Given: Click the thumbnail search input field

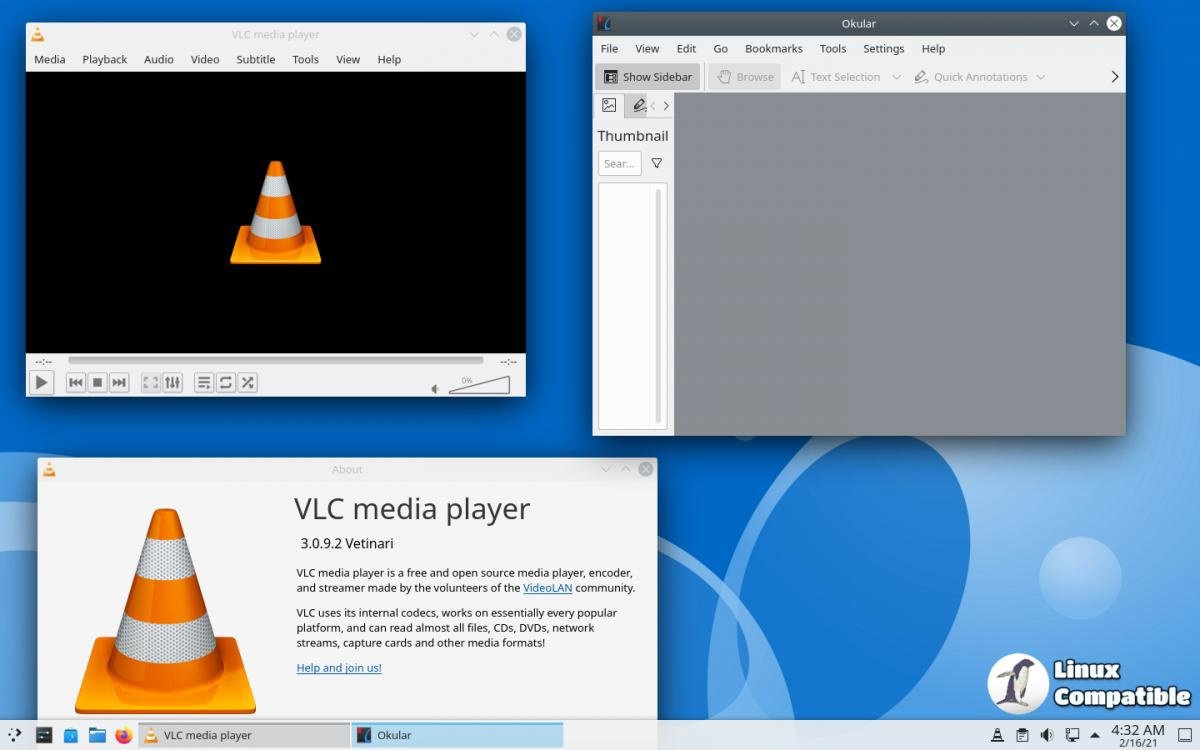Looking at the screenshot, I should 619,163.
